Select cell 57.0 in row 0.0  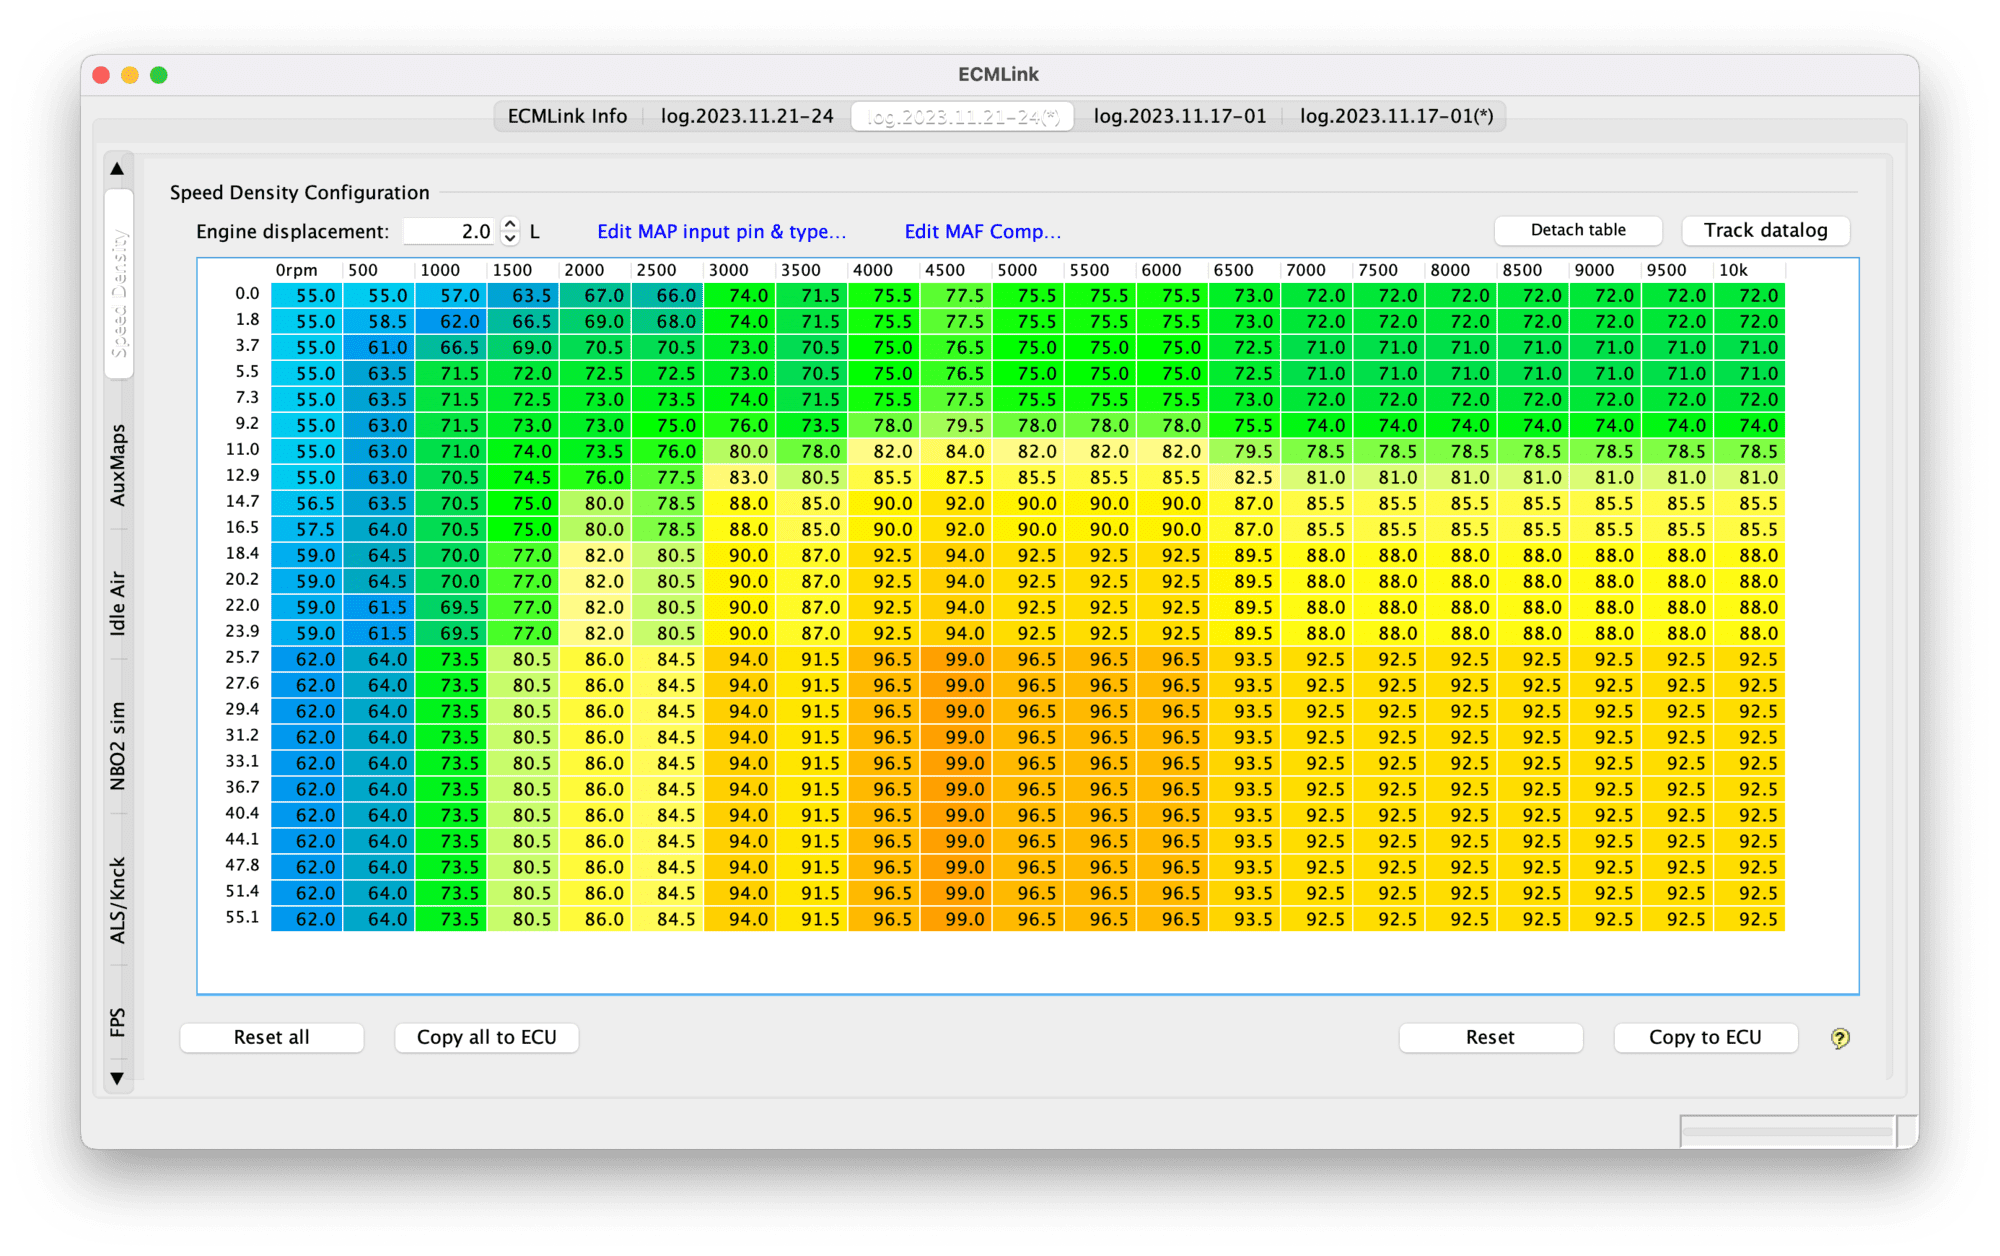point(451,295)
